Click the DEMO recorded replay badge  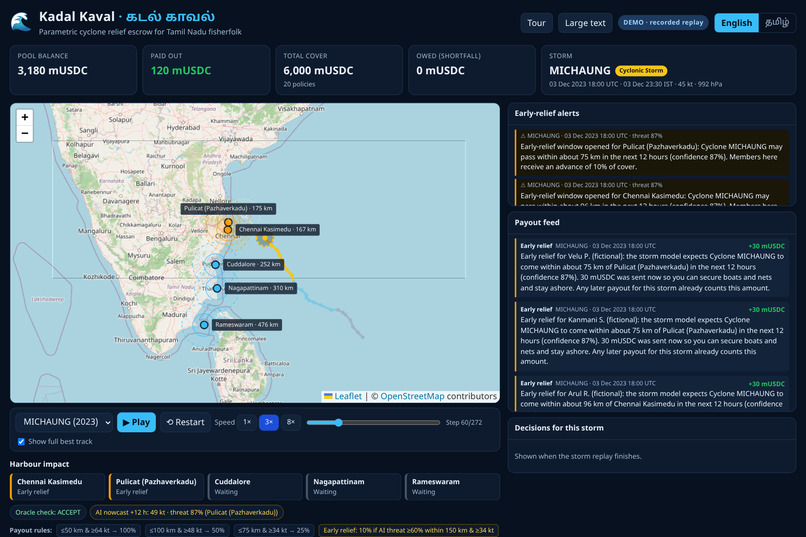663,23
